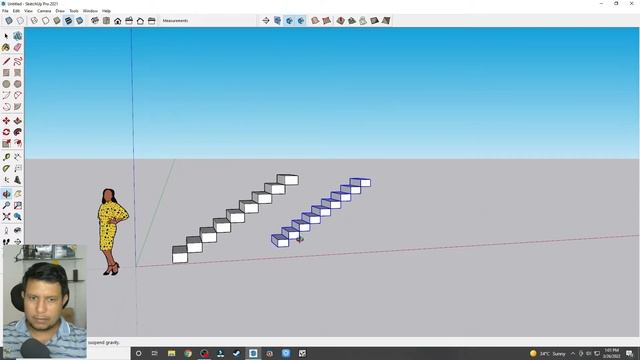The width and height of the screenshot is (640, 360).
Task: Select the 3-Point Arc tool
Action: 6,107
